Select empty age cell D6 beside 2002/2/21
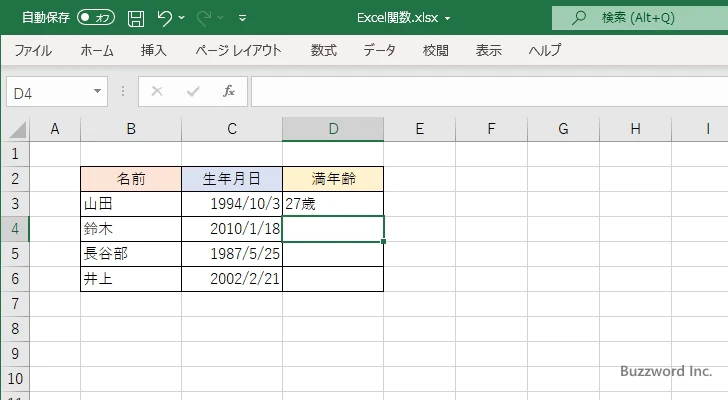Viewport: 728px width, 400px height. [x=333, y=279]
